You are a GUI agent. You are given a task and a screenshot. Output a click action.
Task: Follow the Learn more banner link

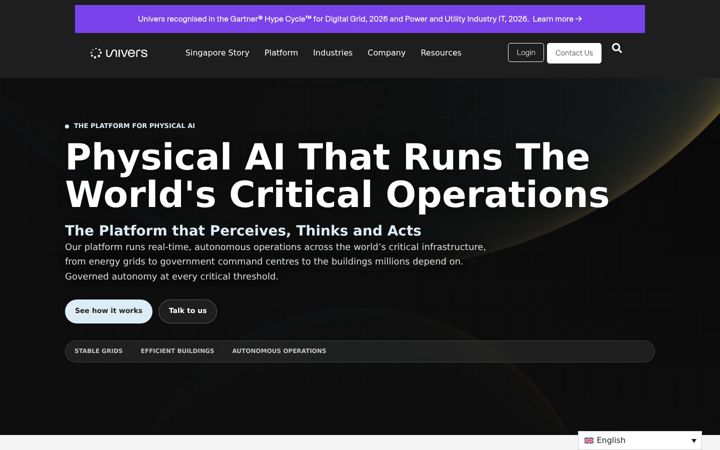(557, 19)
